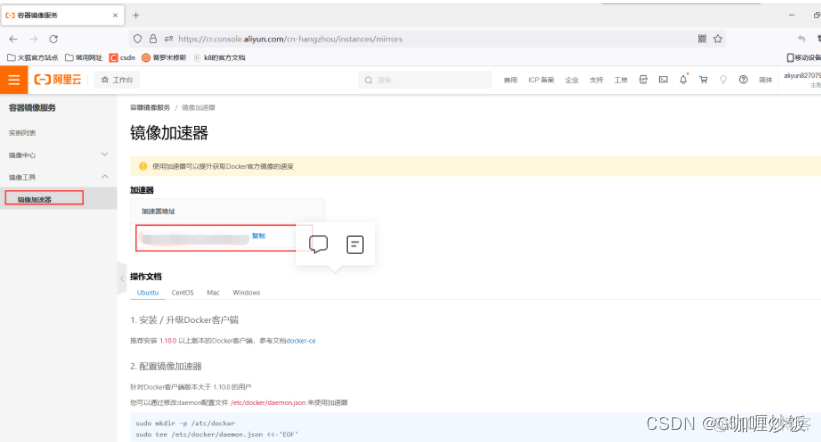
Task: Click 复制 to copy the accelerator address
Action: [259, 236]
